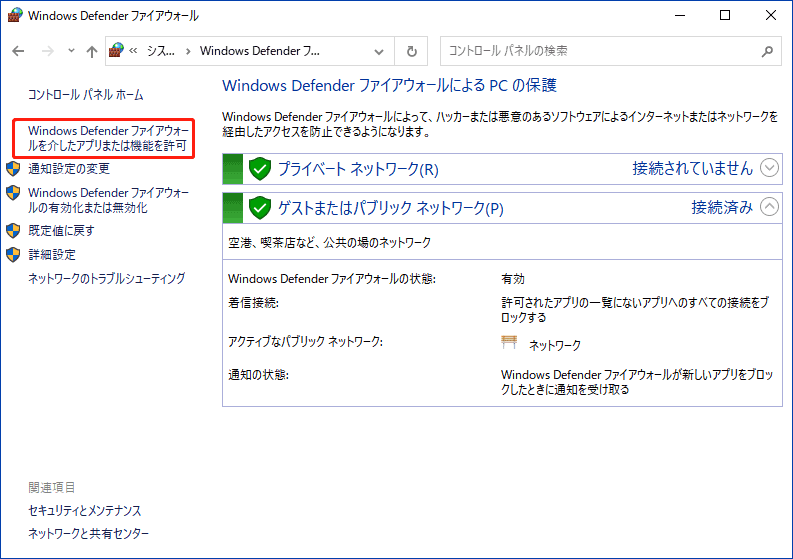793x559 pixels.
Task: Click green shield on パブリック ネットワーク
Action: 260,208
